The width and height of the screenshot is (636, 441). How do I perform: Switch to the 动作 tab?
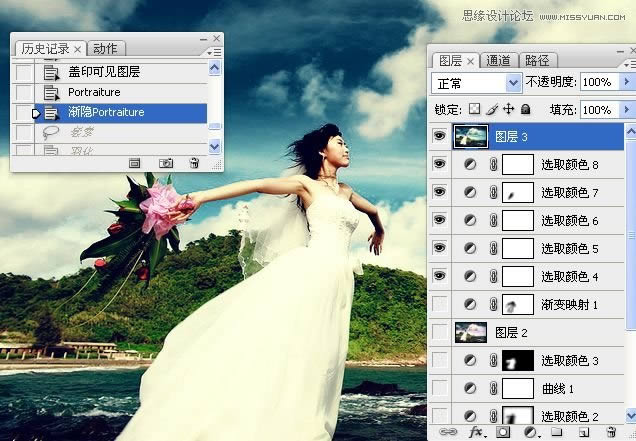click(104, 48)
